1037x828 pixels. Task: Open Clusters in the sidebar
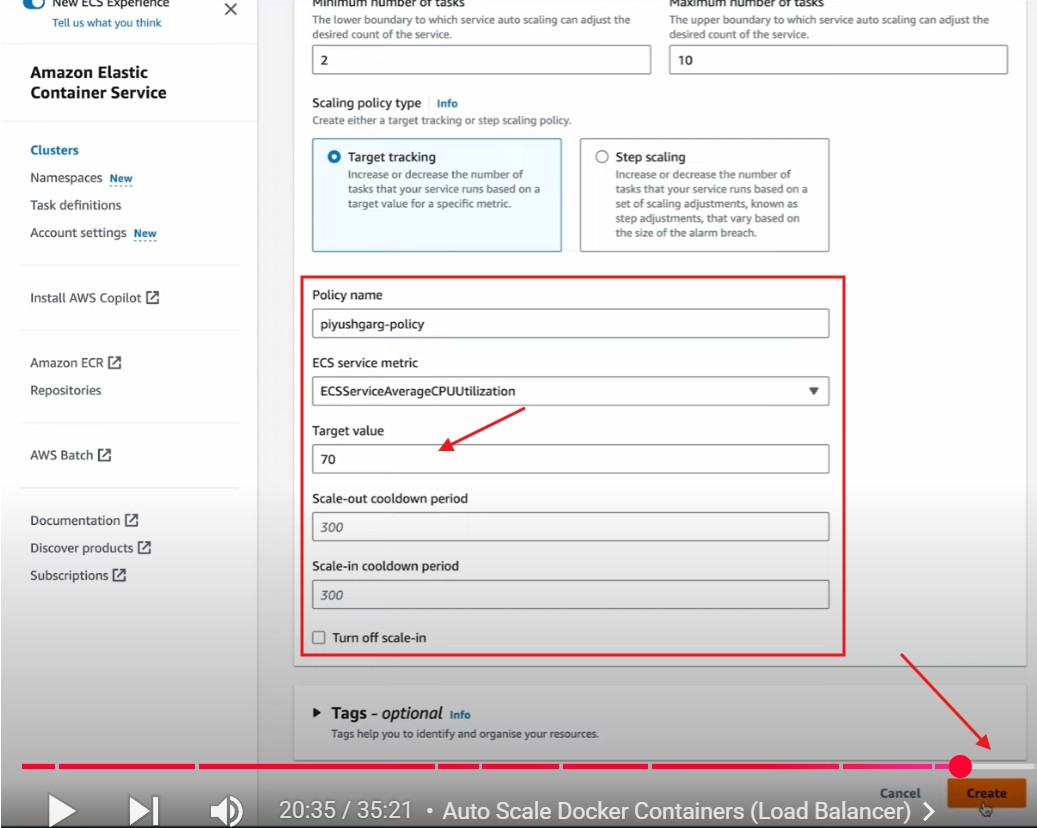tap(54, 150)
